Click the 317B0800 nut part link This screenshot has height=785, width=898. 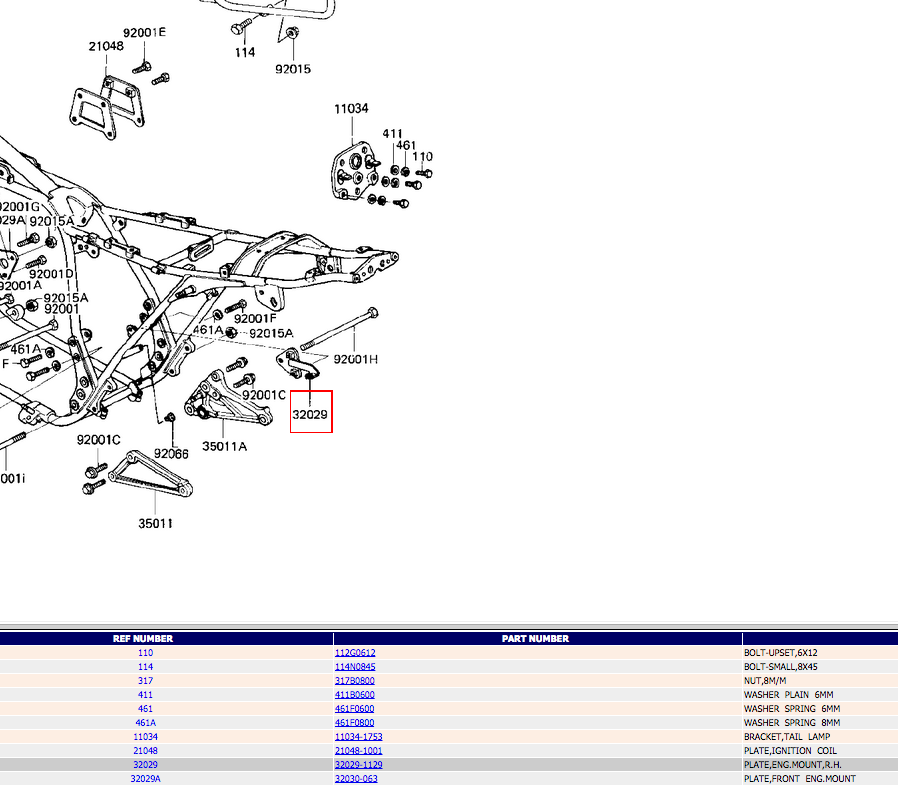[x=354, y=681]
